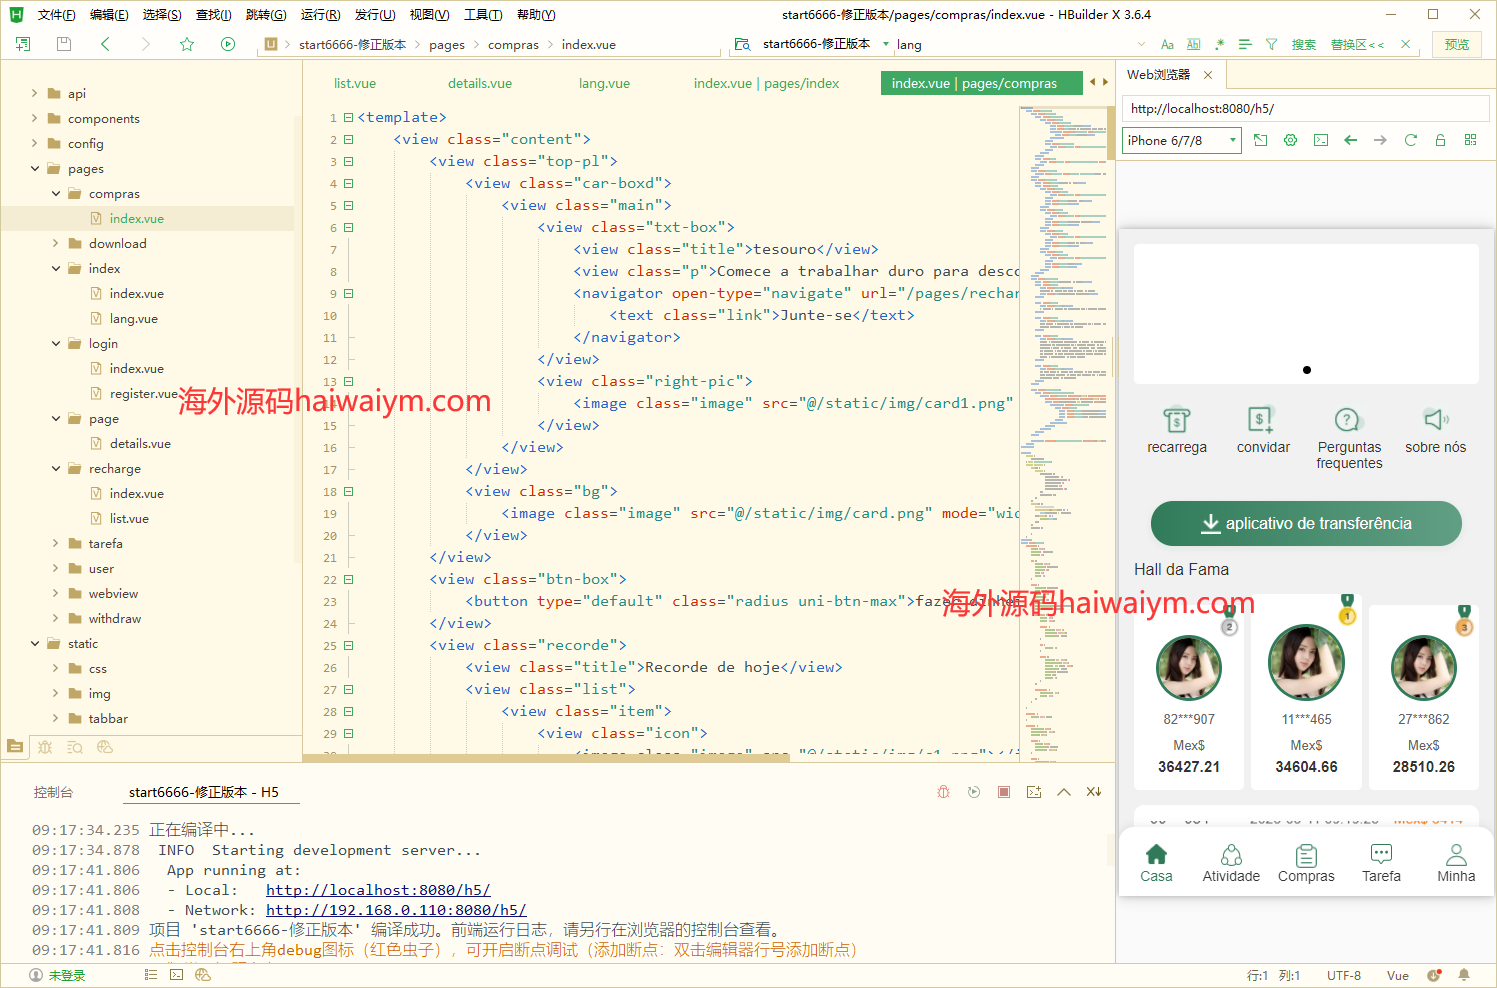Open the QR code icon in browser toolbar
This screenshot has width=1497, height=988.
1470,140
